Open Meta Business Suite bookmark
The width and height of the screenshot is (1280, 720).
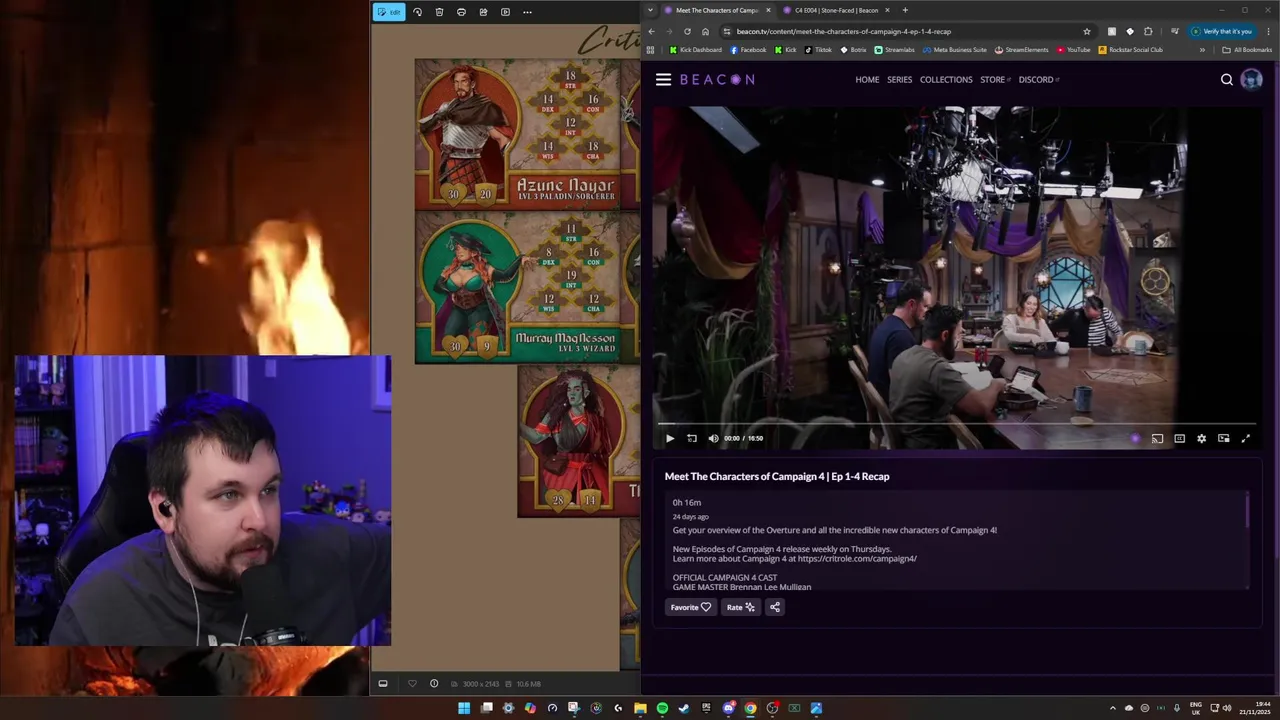pos(955,50)
